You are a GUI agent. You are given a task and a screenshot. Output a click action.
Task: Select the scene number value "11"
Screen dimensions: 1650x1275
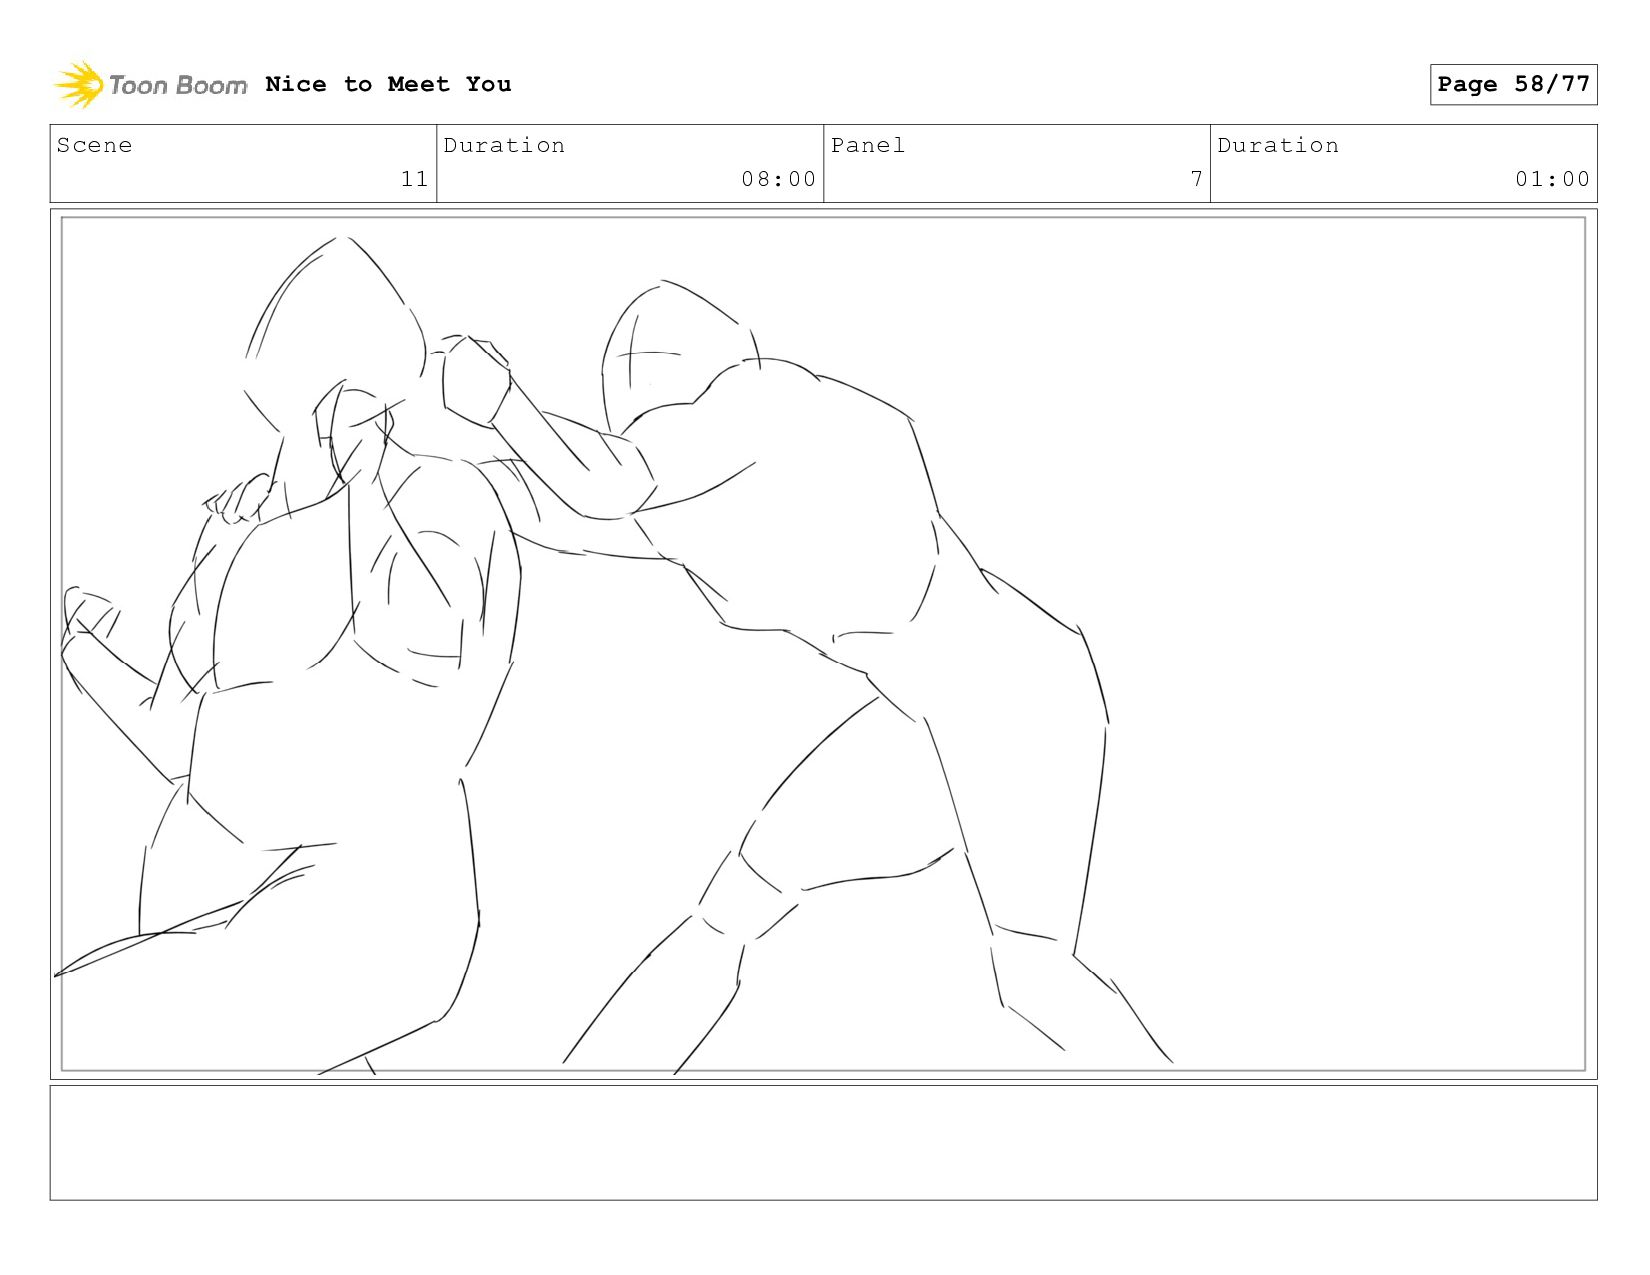coord(415,179)
